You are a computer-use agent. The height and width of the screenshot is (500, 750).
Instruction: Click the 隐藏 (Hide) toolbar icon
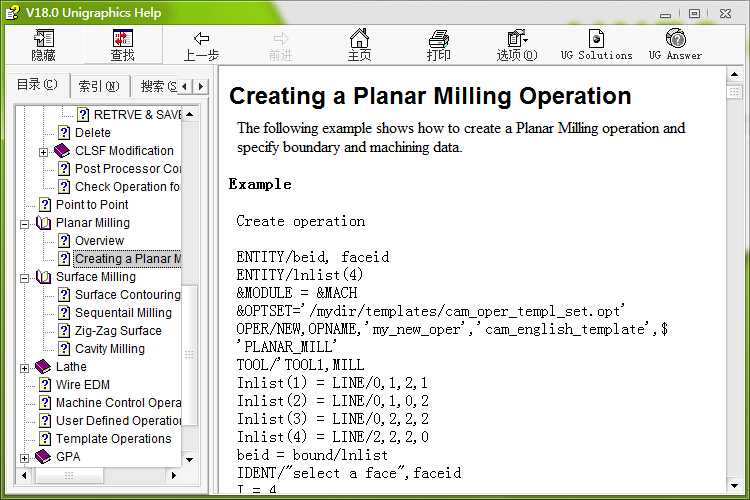(44, 40)
